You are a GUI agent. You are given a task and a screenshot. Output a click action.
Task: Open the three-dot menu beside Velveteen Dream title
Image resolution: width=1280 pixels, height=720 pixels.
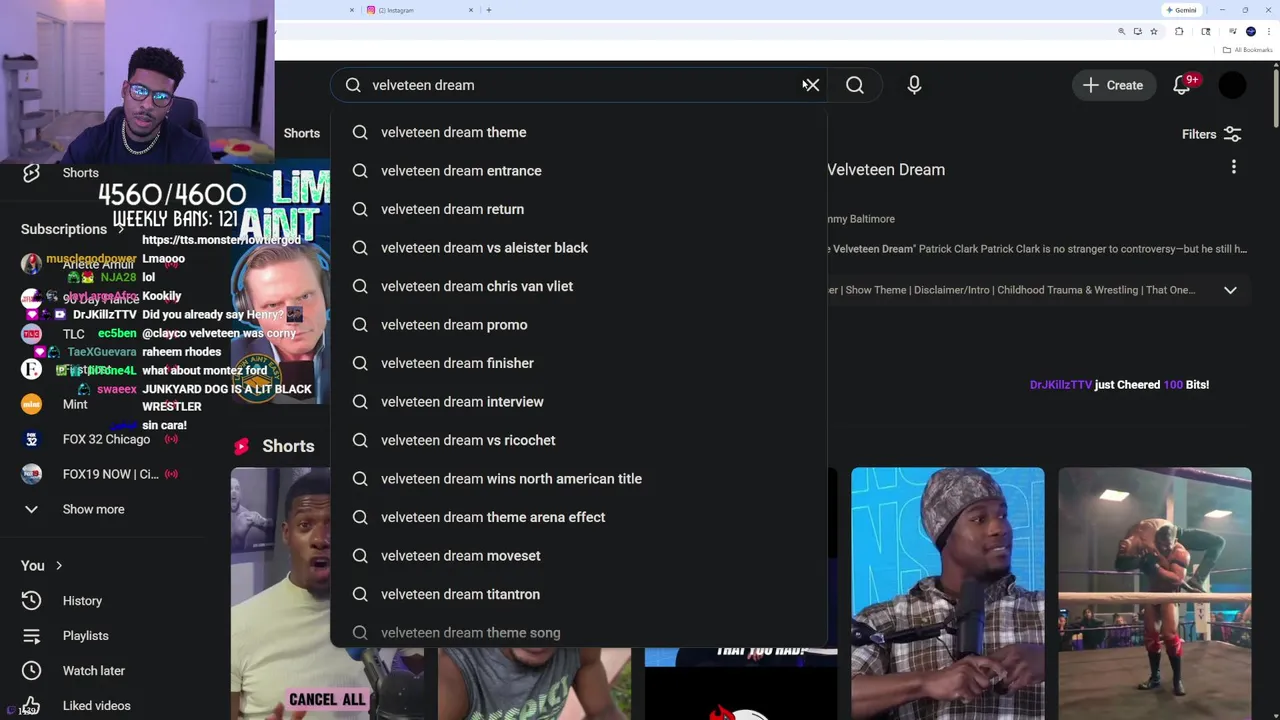[1234, 167]
